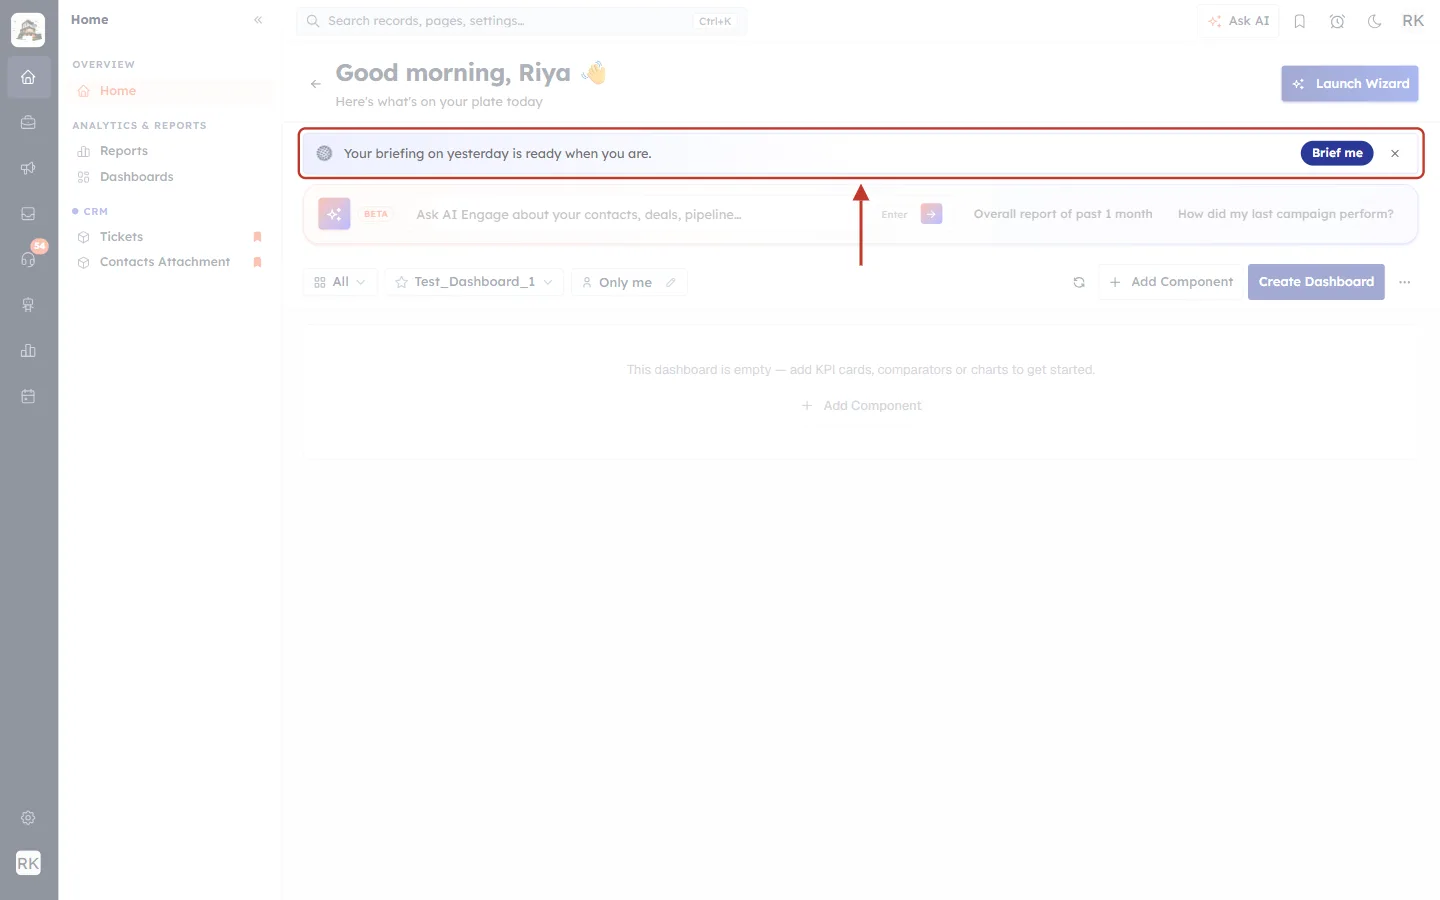Choose 'Overall report of past 1 month' suggestion
1440x900 pixels.
(x=1063, y=214)
